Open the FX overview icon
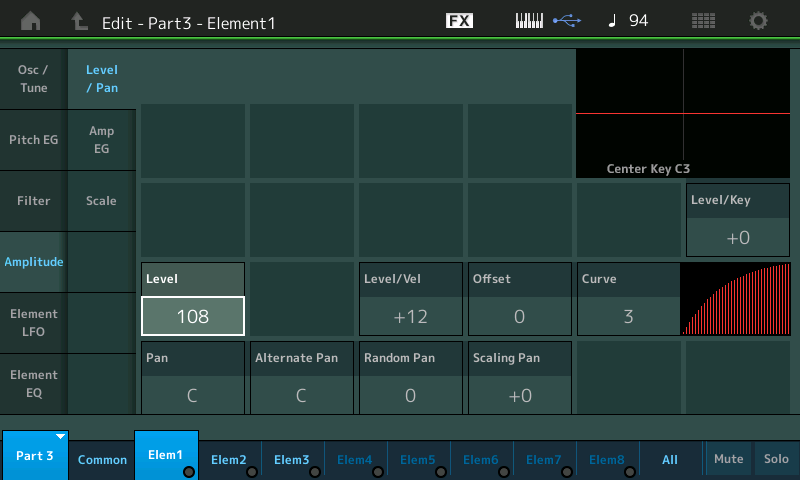Viewport: 800px width, 480px height. click(x=459, y=21)
